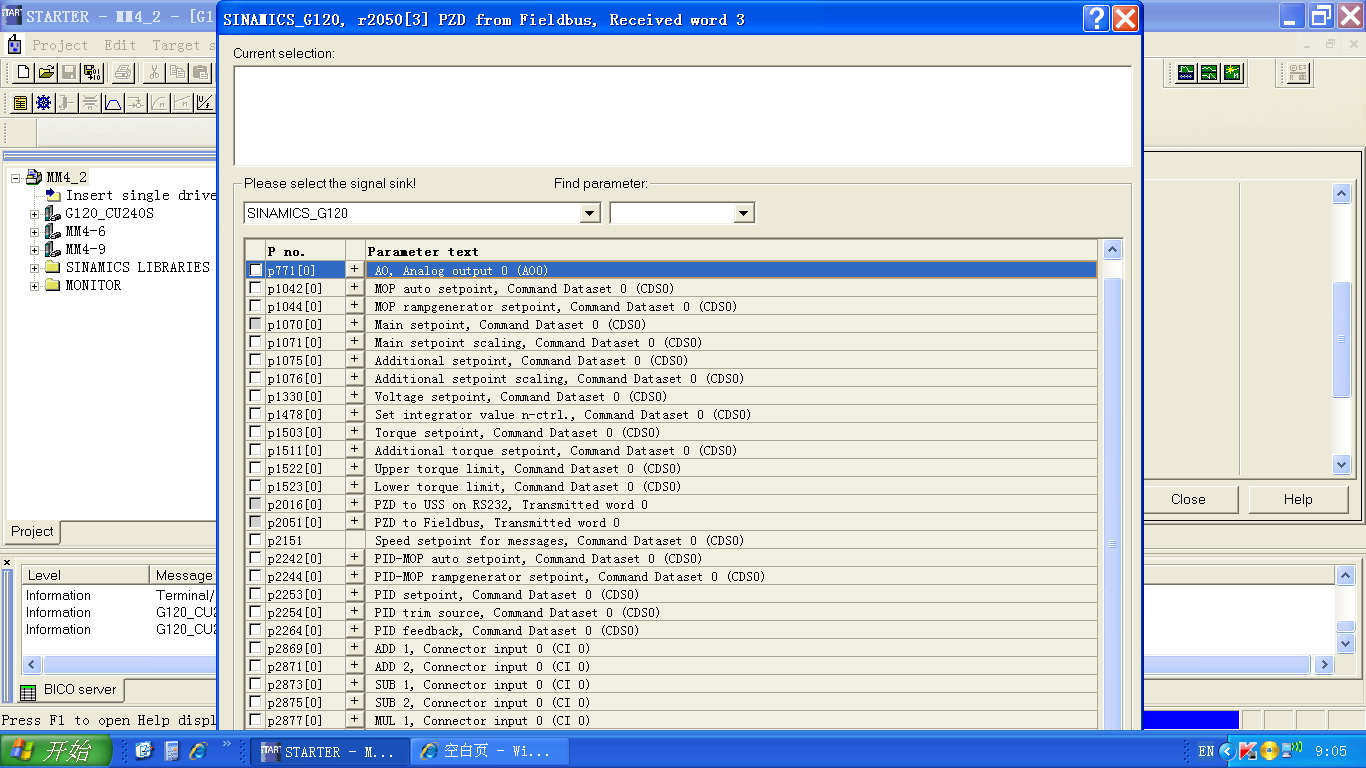Expand the MONITOR tree node

34,286
